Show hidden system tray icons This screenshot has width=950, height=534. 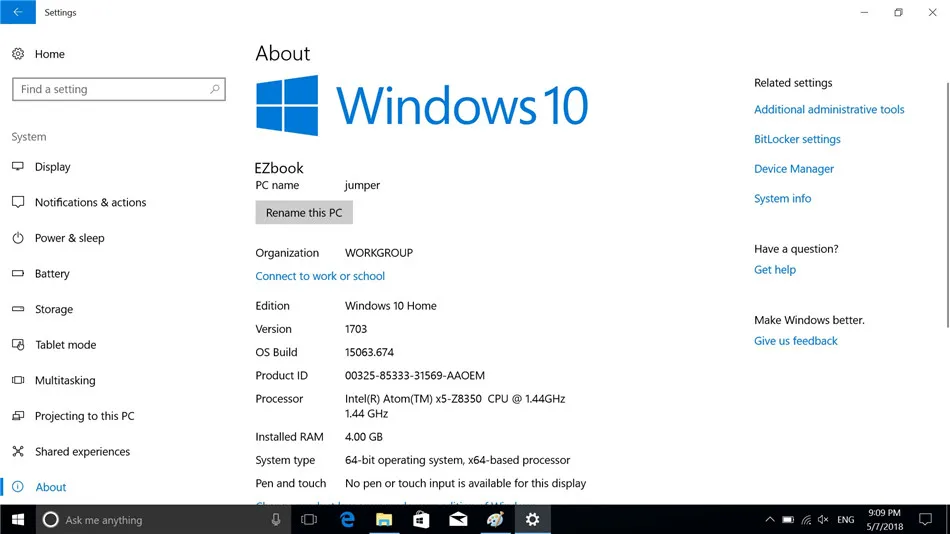tap(769, 519)
